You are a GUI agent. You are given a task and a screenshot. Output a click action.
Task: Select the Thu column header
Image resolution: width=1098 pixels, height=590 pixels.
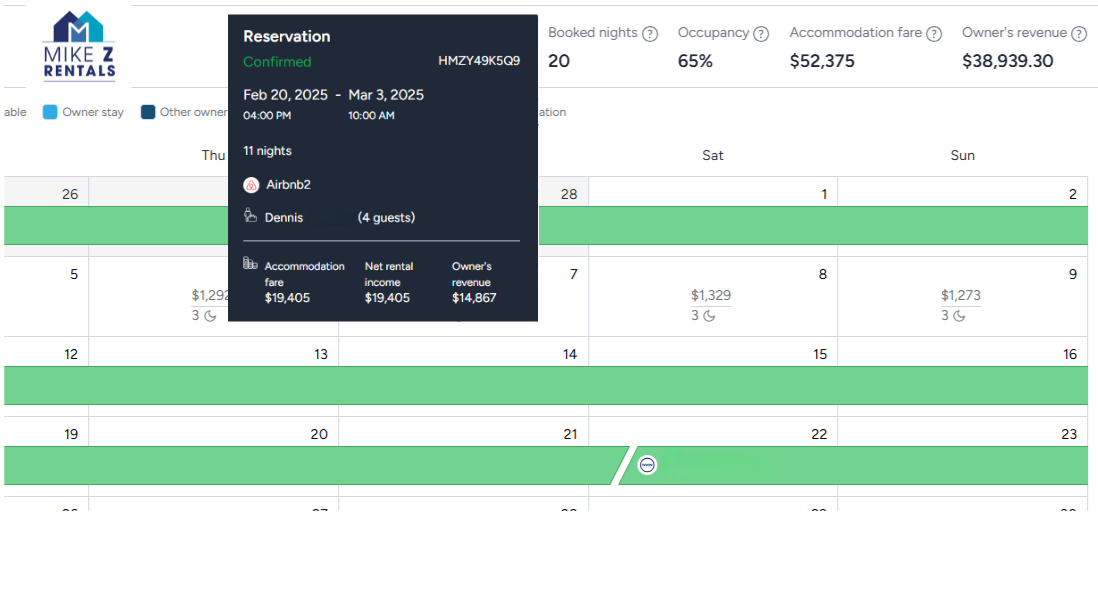213,155
